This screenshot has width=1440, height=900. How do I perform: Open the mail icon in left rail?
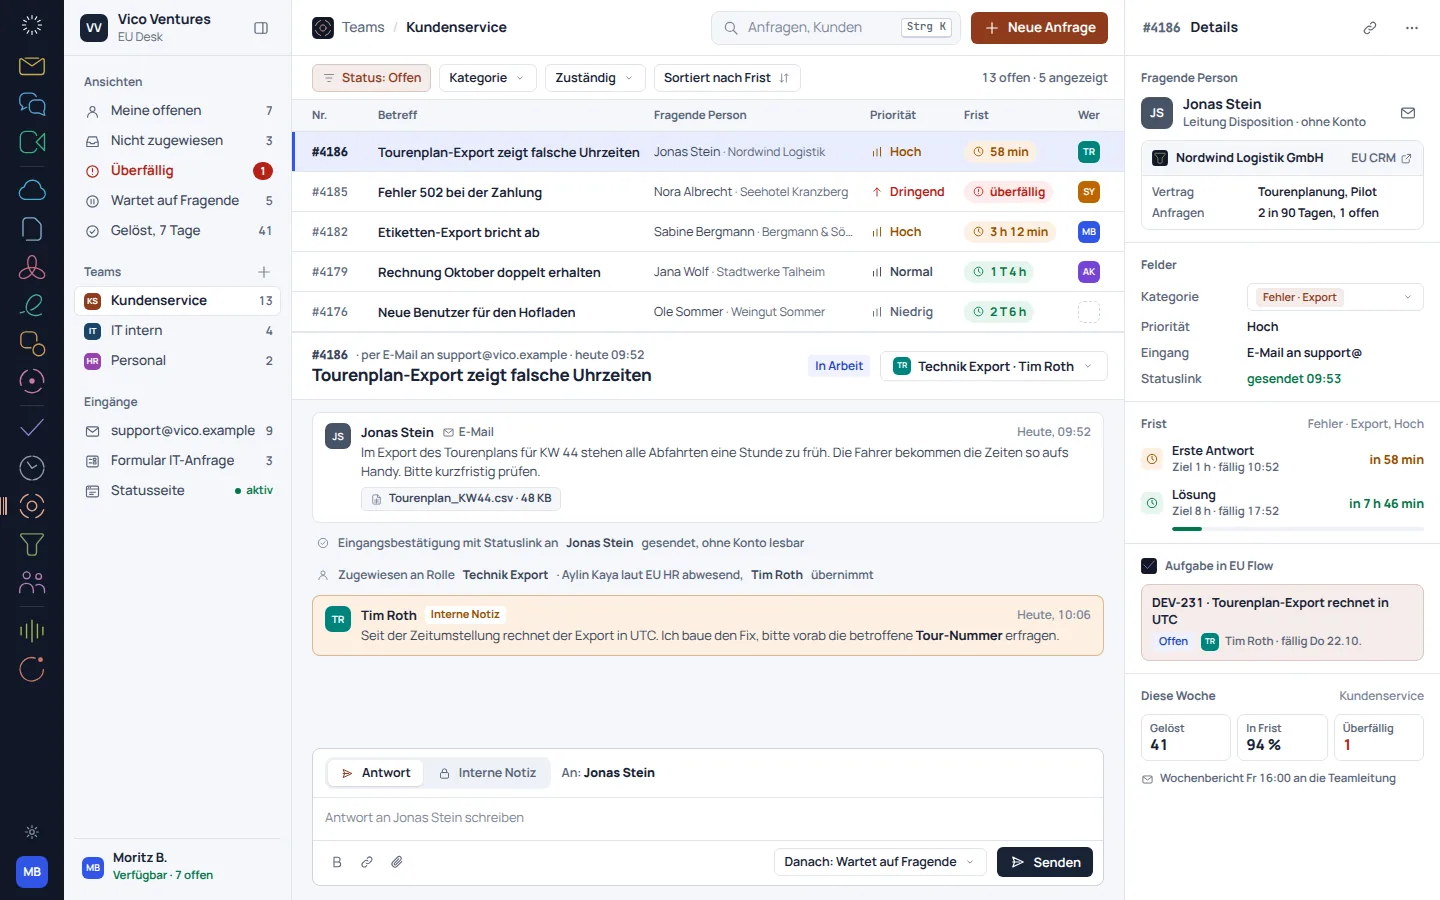32,66
